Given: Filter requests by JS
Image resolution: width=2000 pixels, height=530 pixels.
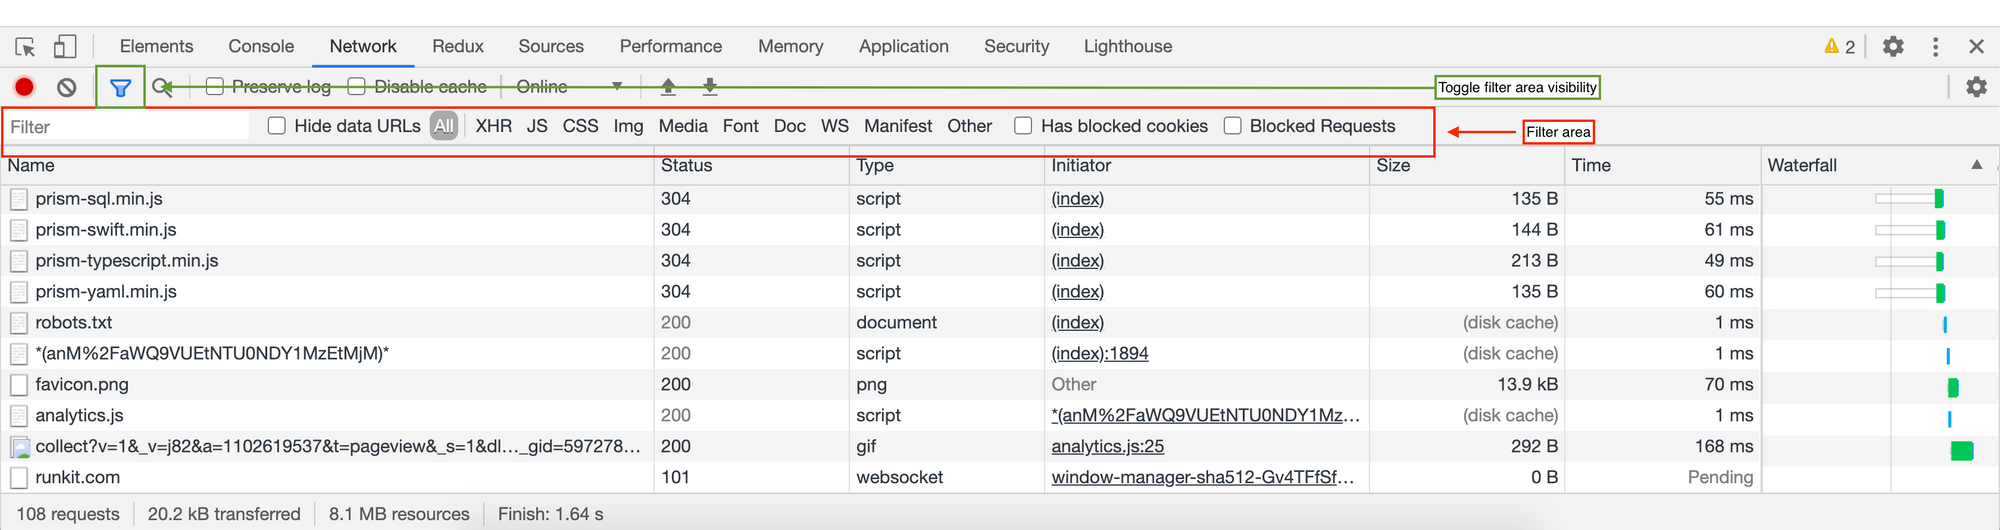Looking at the screenshot, I should point(537,126).
